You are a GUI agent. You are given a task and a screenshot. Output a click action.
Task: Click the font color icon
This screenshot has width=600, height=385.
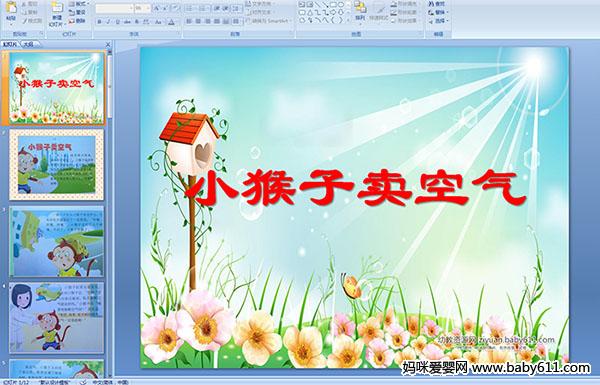click(x=172, y=22)
